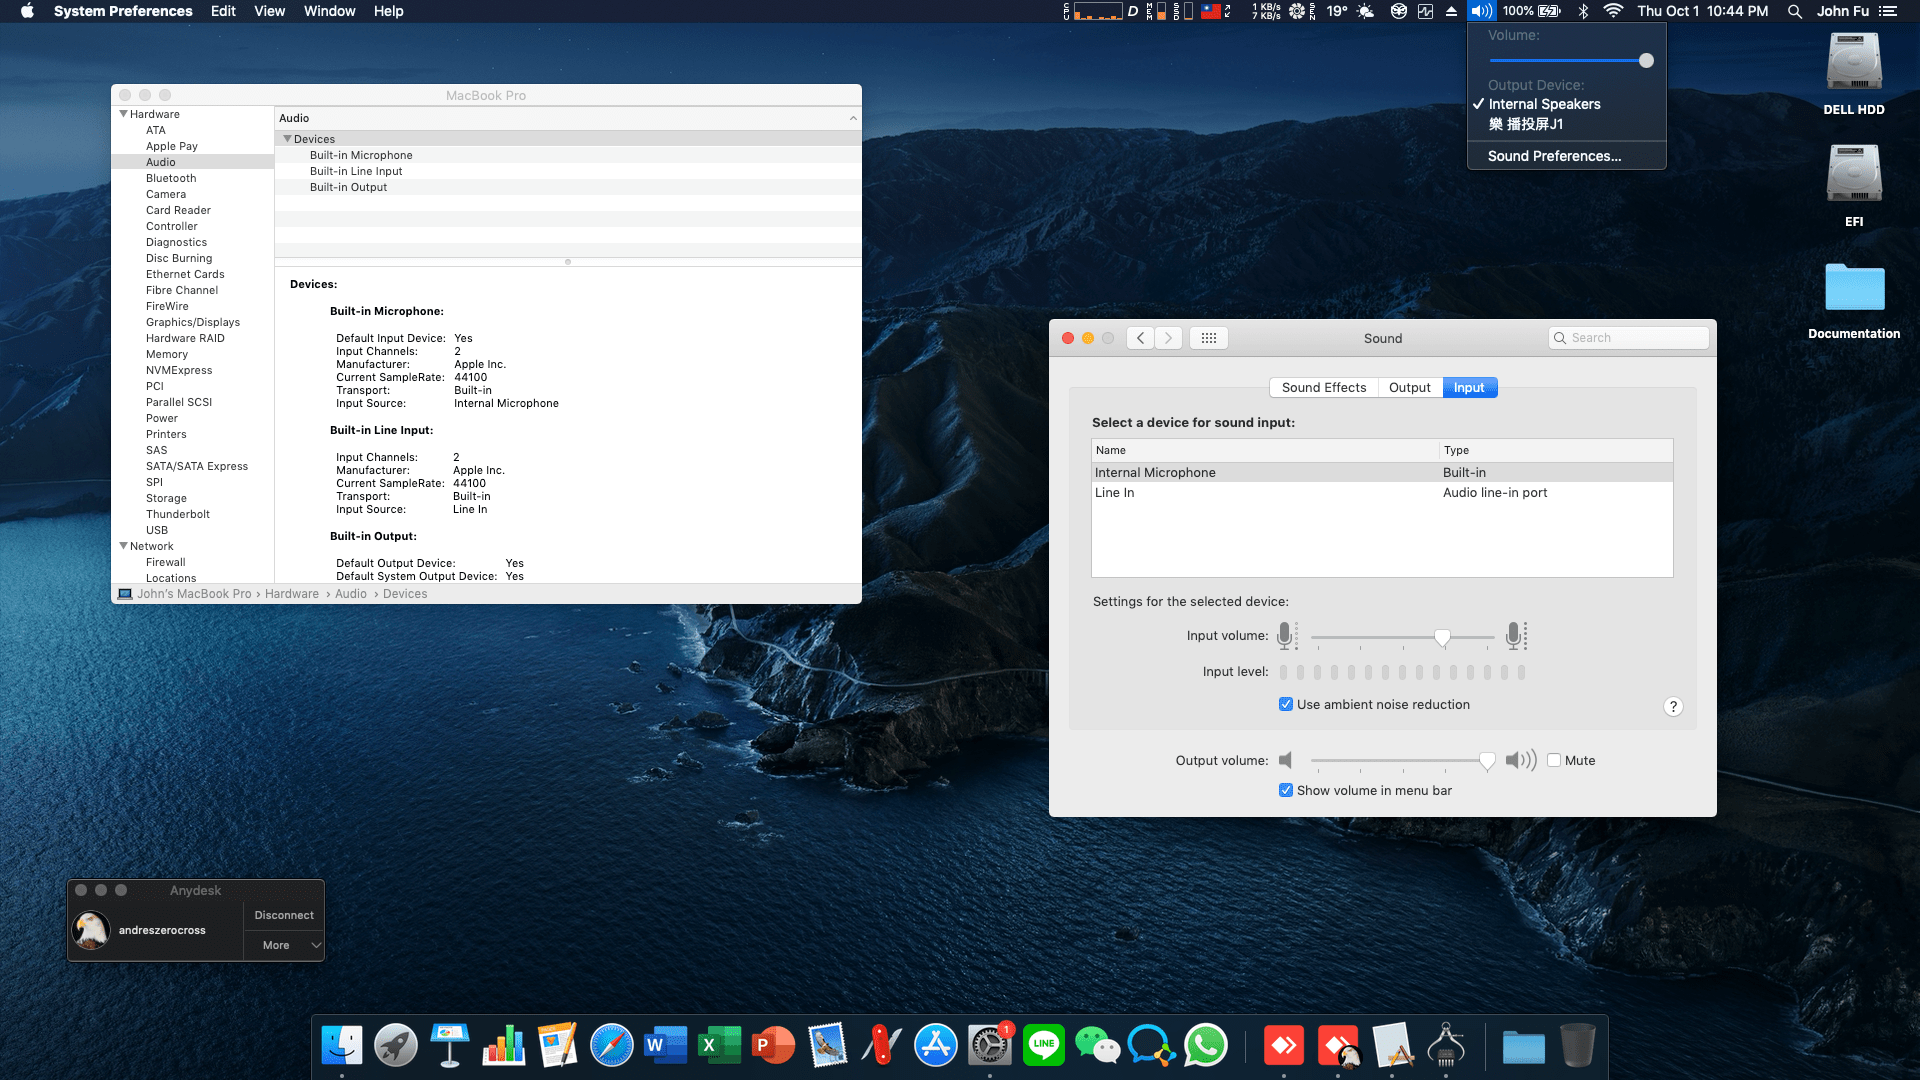Uncheck Show volume in menu bar
Screen dimensions: 1920x1080
(1286, 790)
